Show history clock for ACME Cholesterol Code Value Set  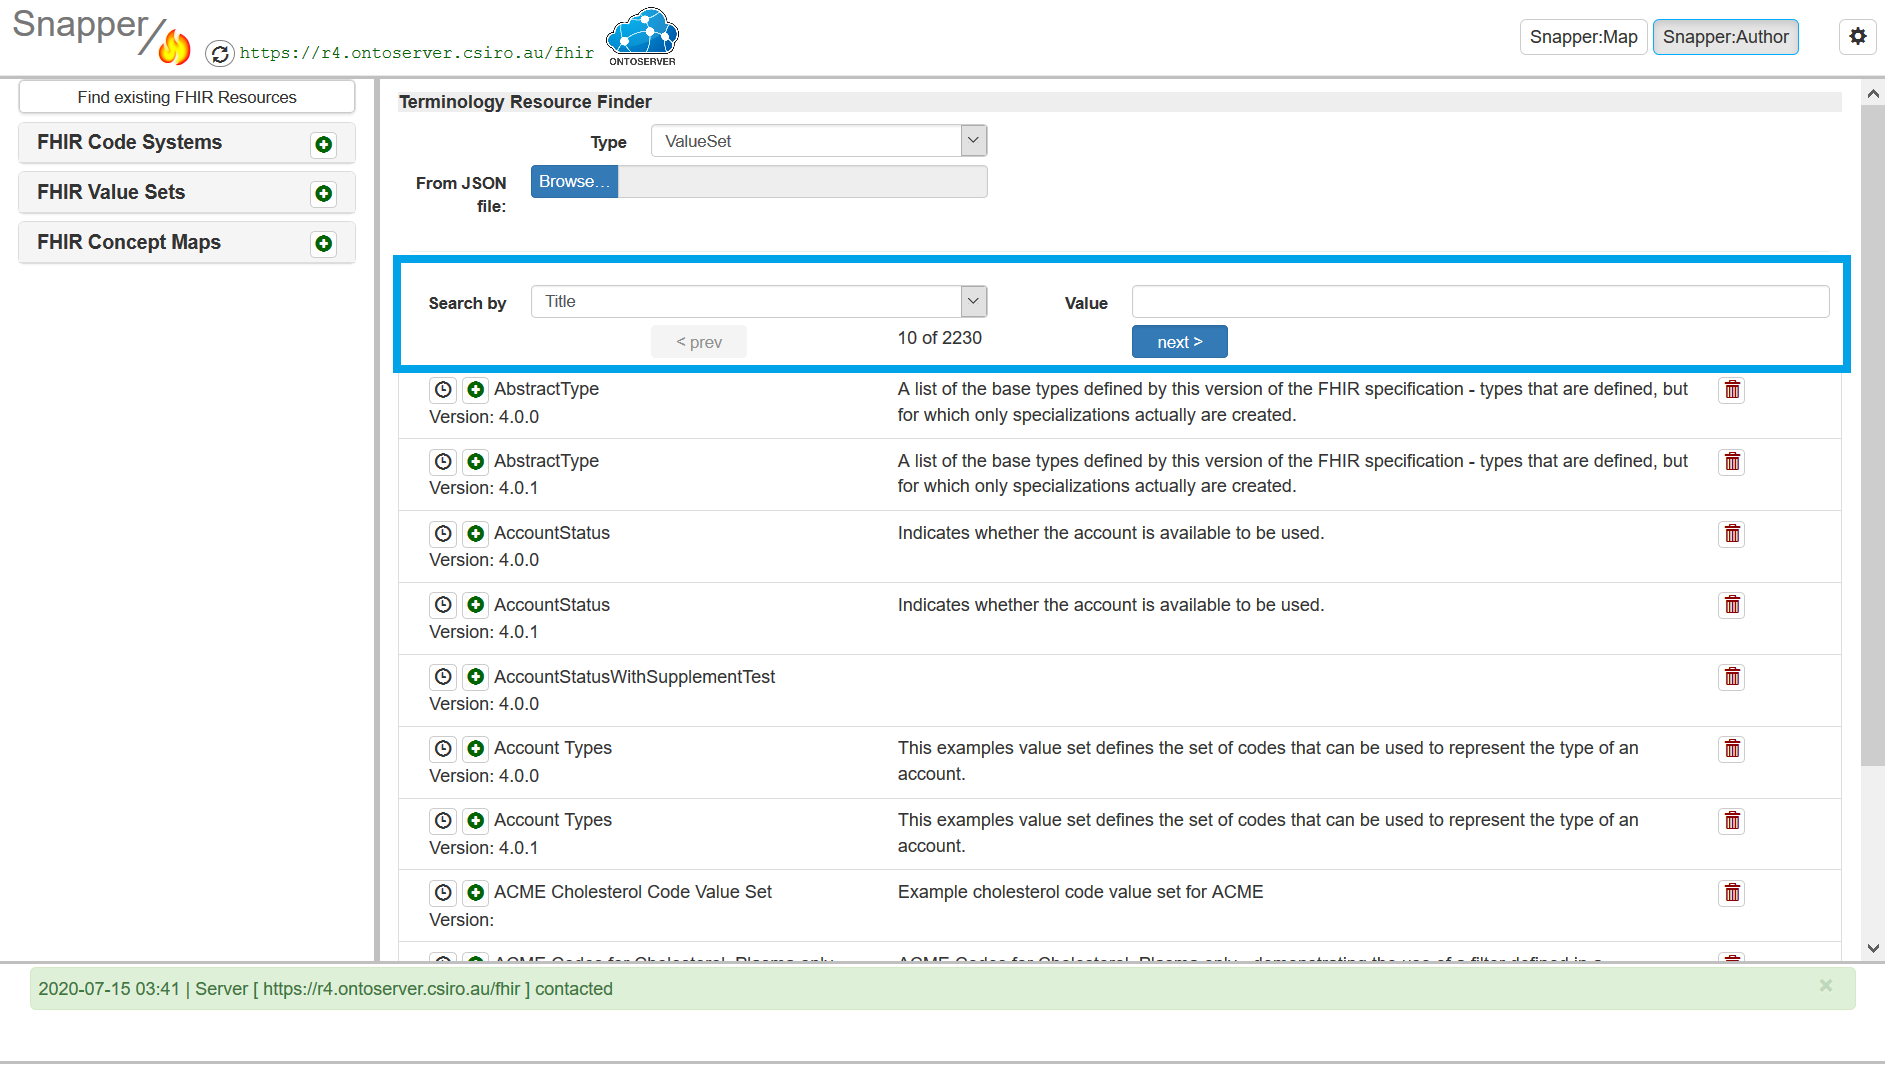pos(443,893)
